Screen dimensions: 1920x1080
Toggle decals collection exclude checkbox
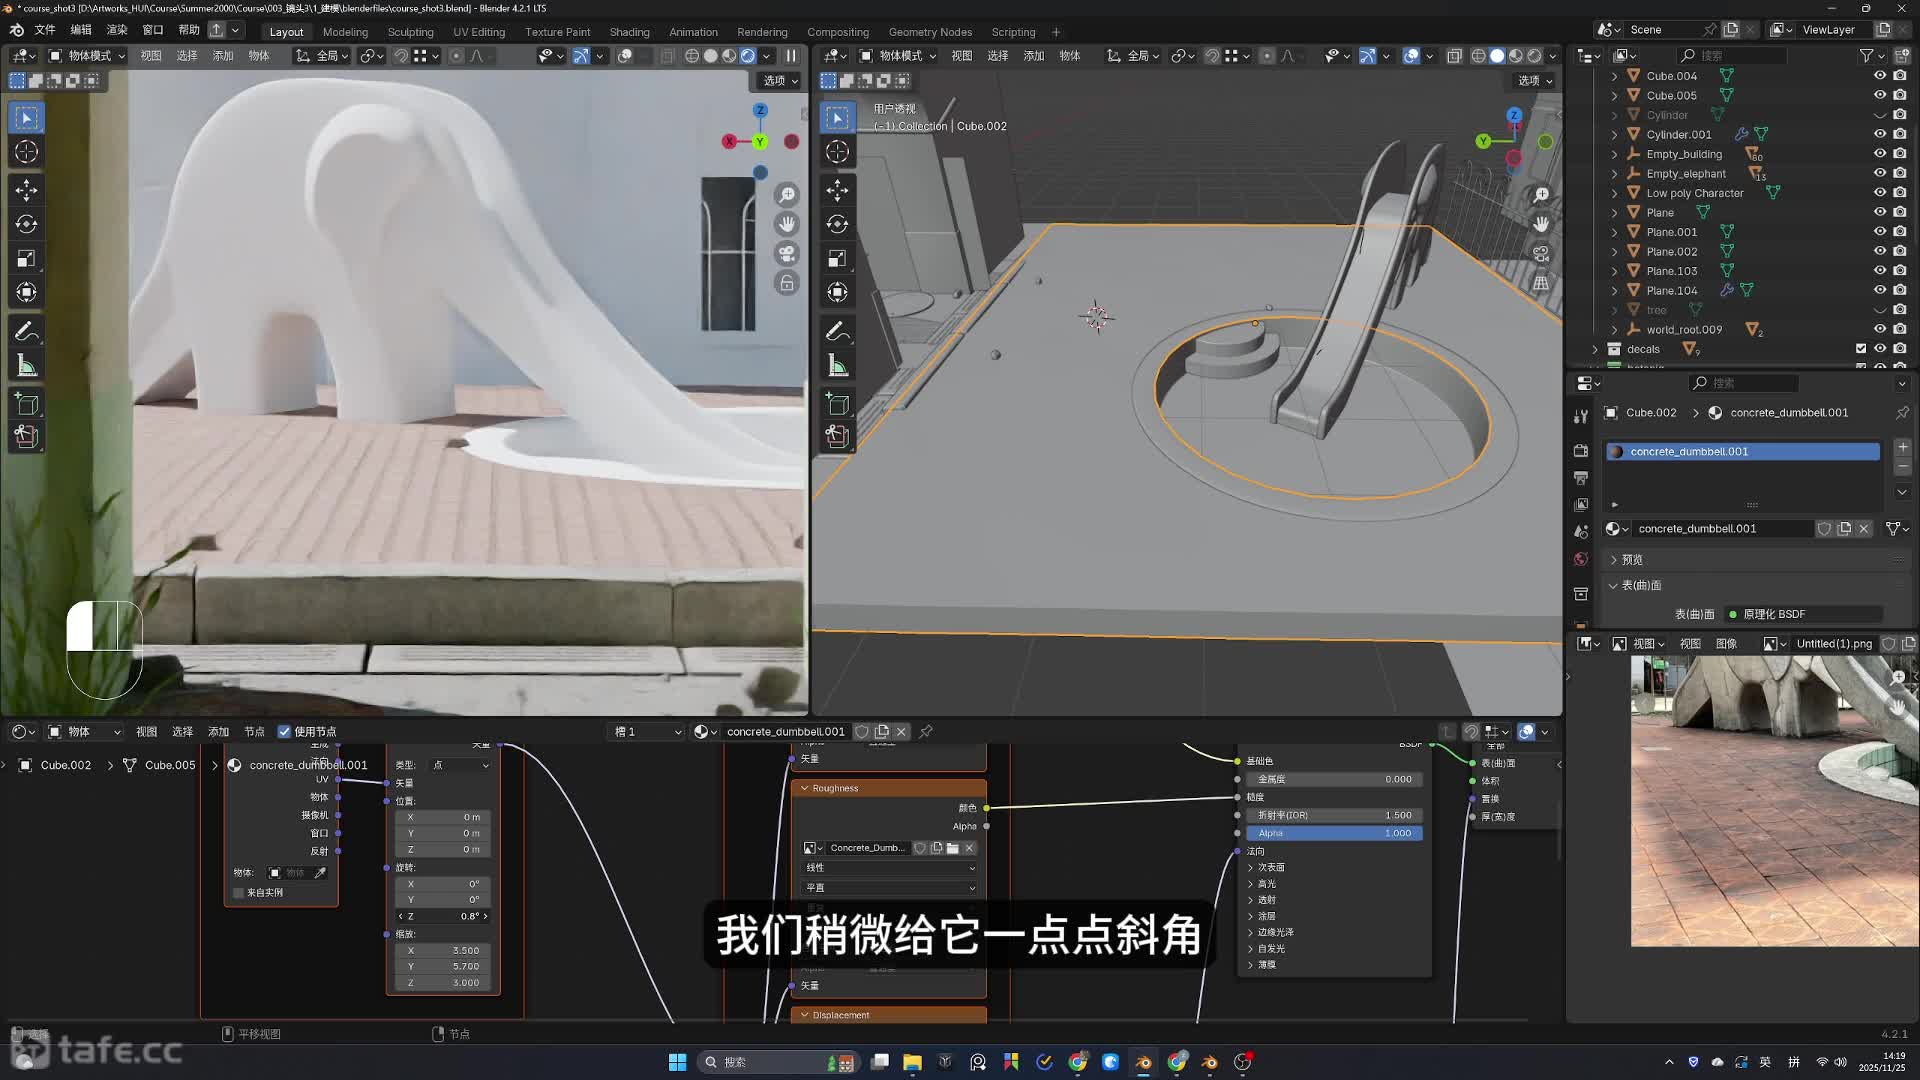pos(1860,349)
